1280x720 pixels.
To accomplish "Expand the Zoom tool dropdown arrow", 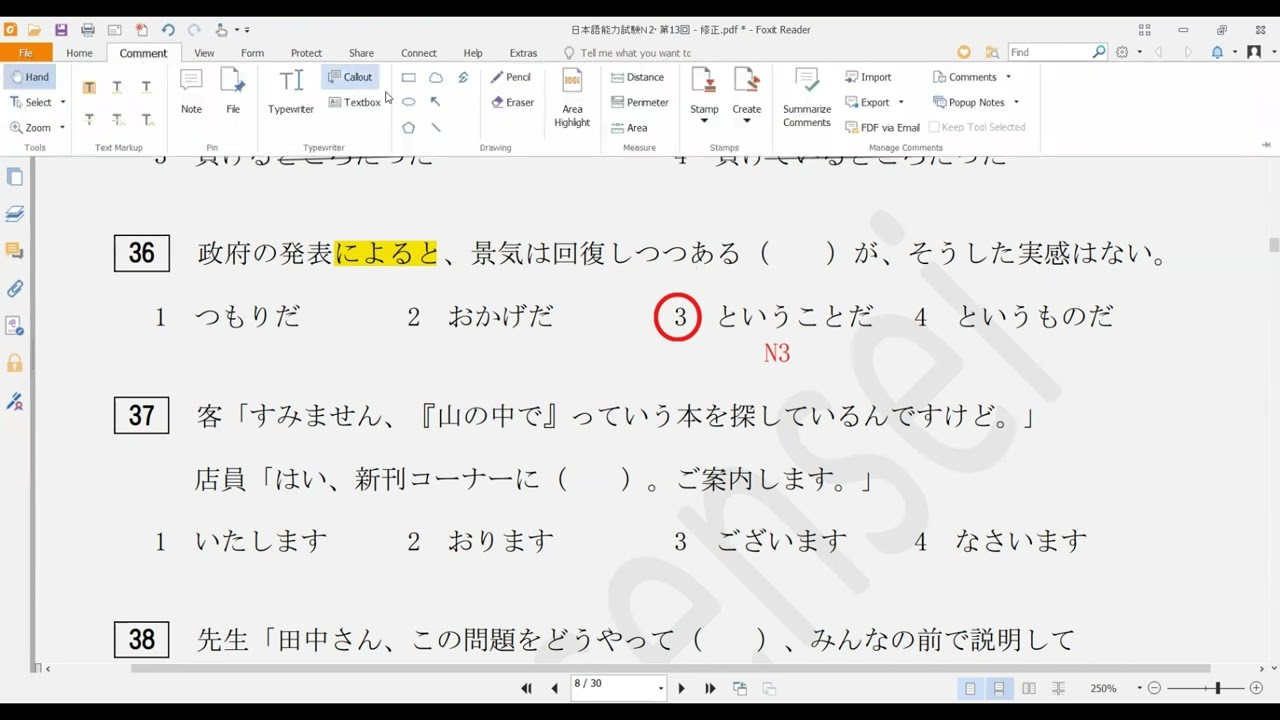I will (x=62, y=128).
